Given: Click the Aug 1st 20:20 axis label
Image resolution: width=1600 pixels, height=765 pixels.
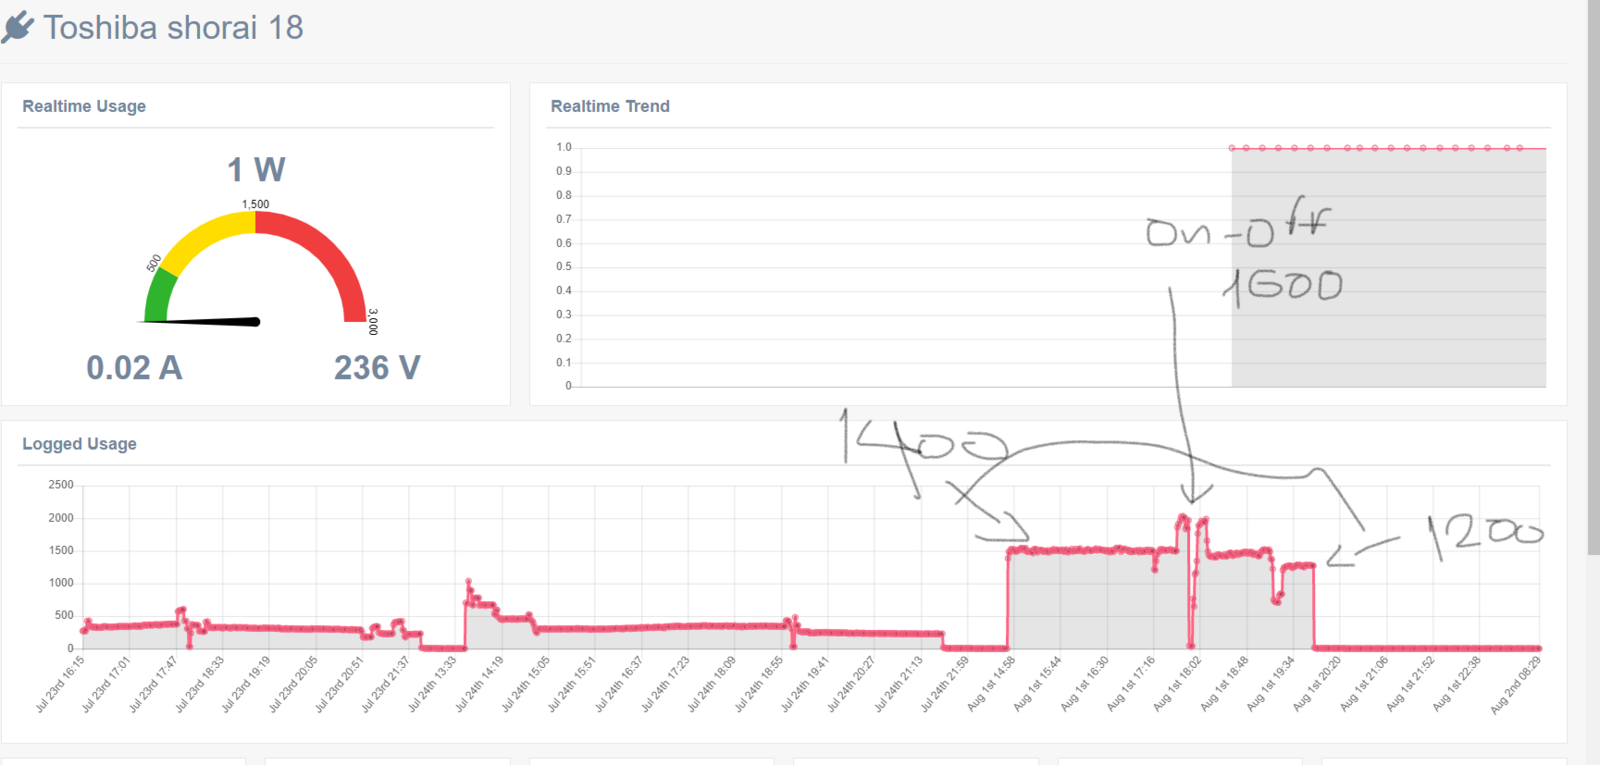Looking at the screenshot, I should (1317, 684).
